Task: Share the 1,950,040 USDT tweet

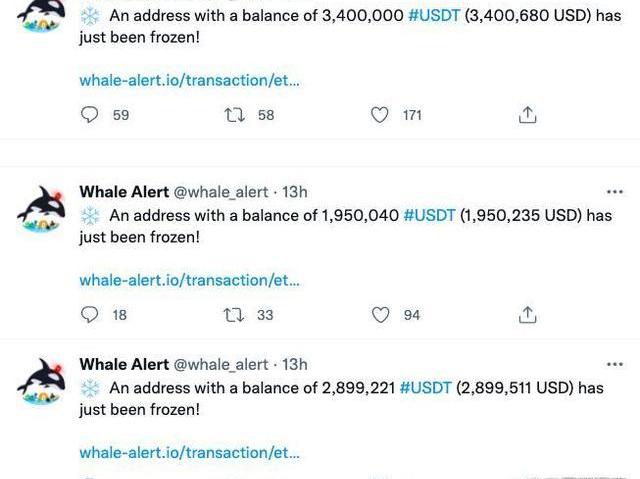Action: click(x=528, y=315)
